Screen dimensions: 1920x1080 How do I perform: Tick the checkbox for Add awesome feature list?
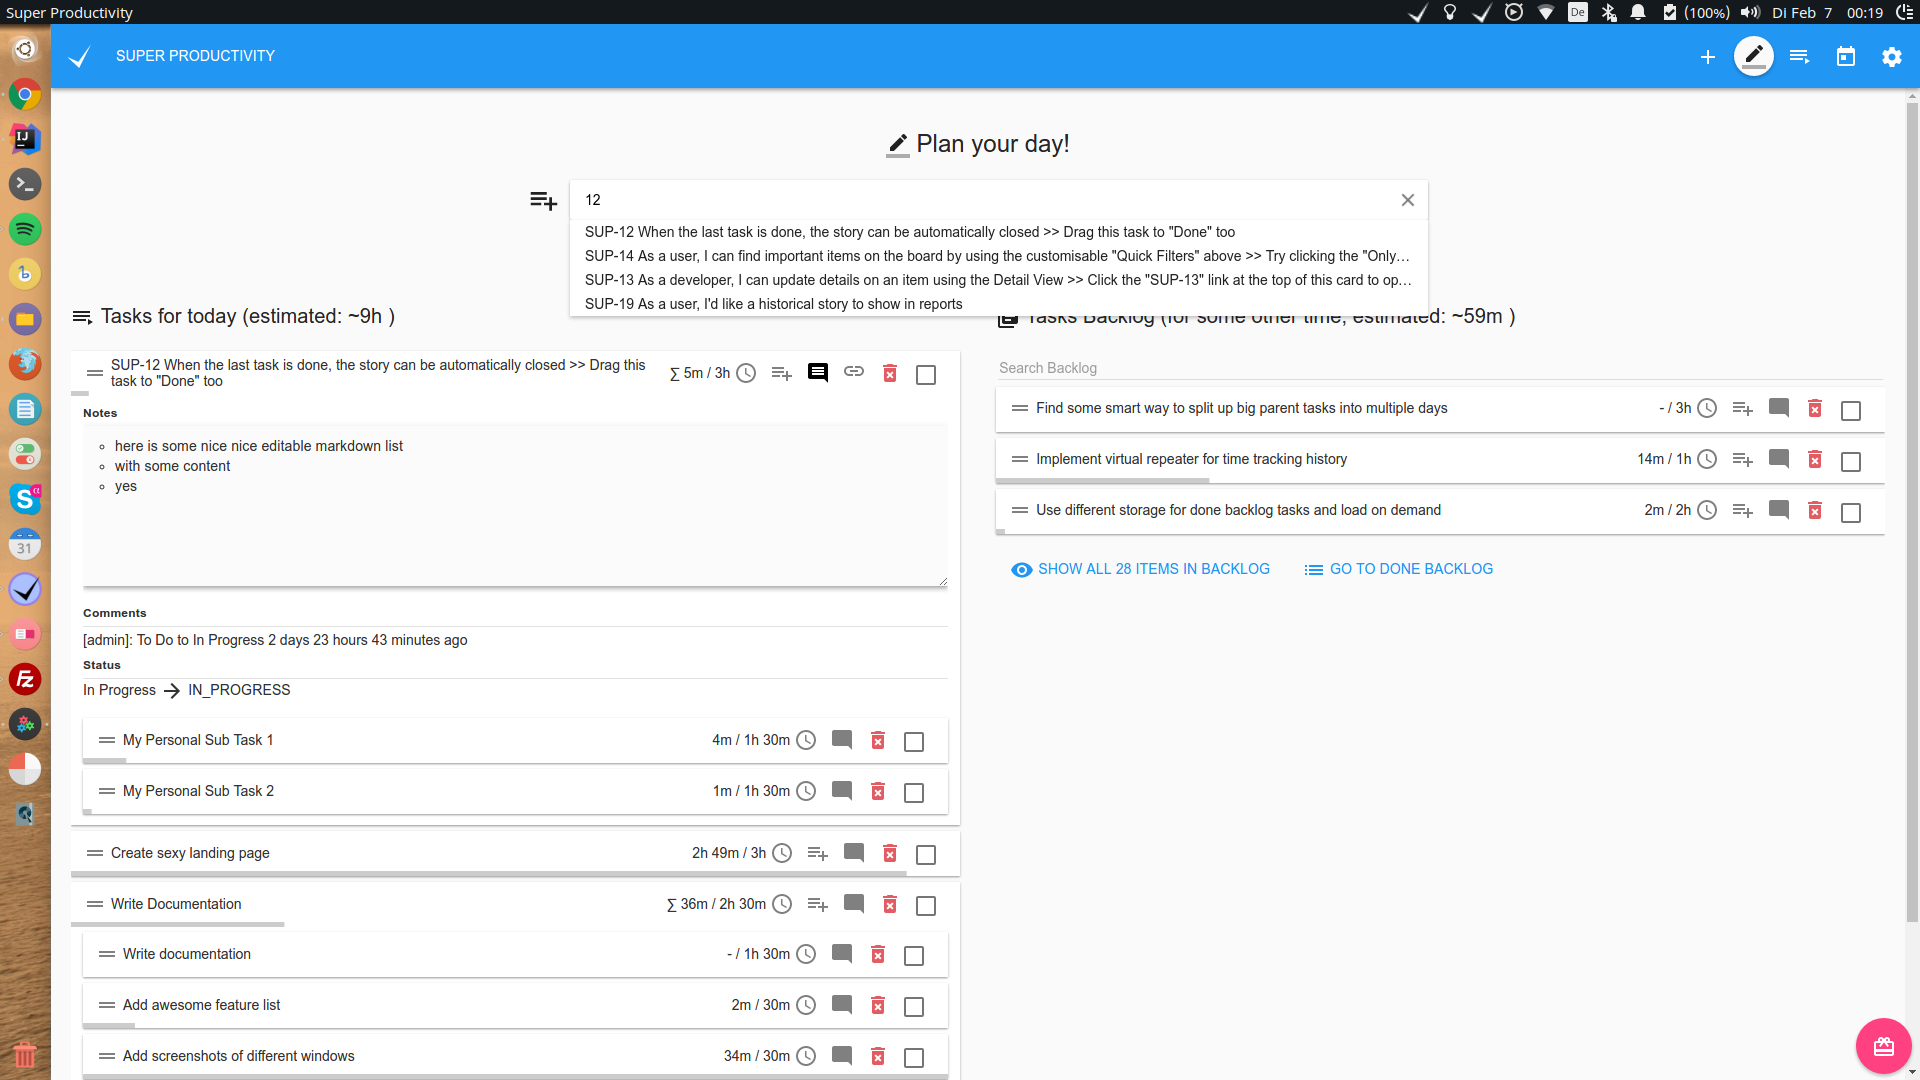click(x=913, y=1007)
